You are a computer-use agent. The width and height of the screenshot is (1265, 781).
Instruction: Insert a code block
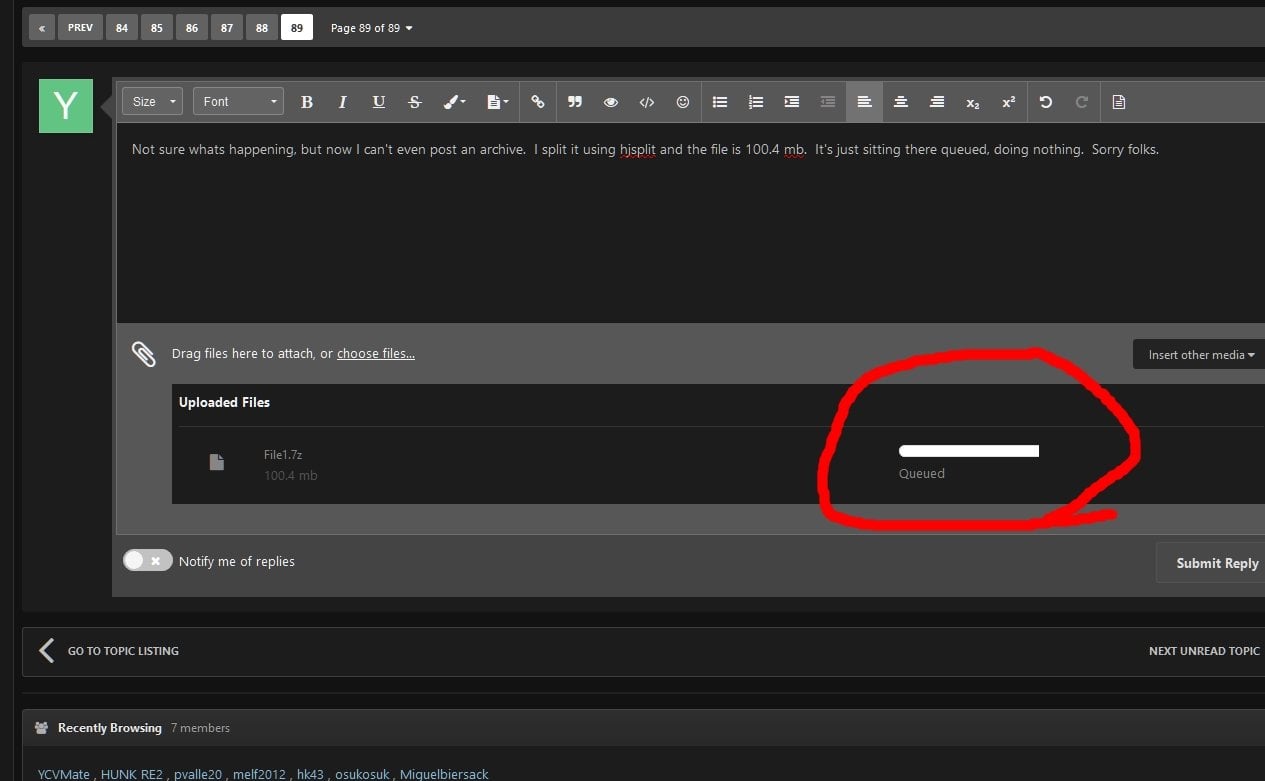click(647, 102)
